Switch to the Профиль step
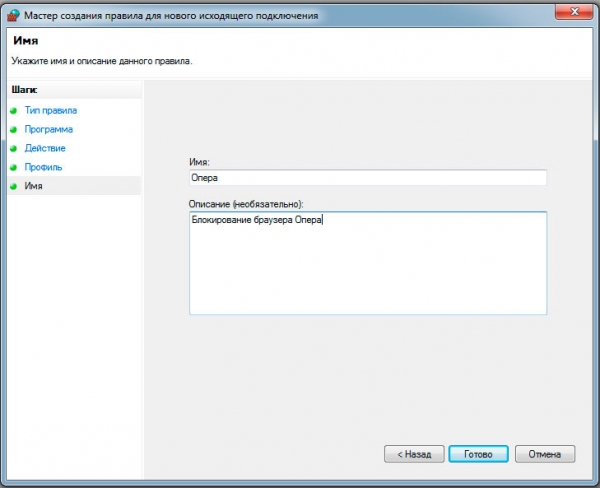Image resolution: width=600 pixels, height=488 pixels. (43, 167)
